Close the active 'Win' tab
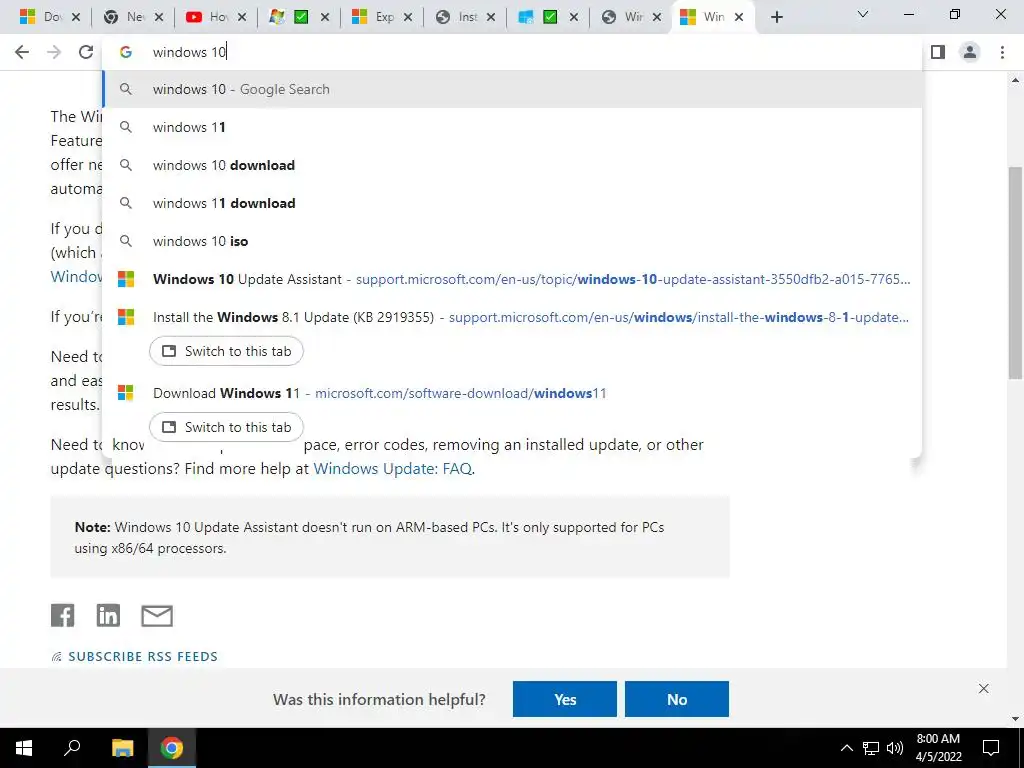Image resolution: width=1024 pixels, height=768 pixels. pos(739,18)
